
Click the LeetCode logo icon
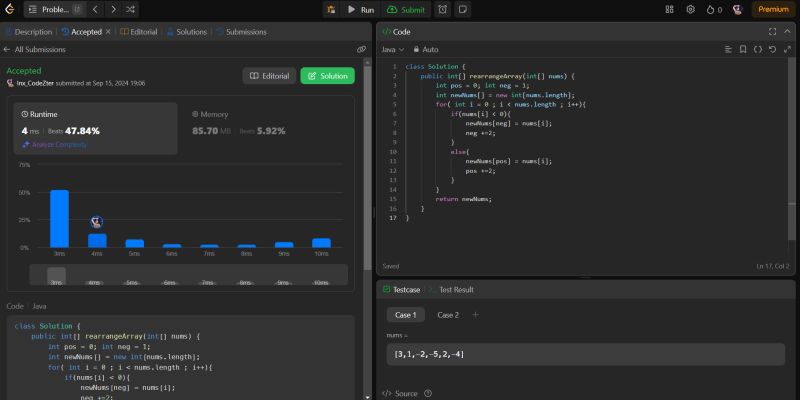click(x=9, y=9)
